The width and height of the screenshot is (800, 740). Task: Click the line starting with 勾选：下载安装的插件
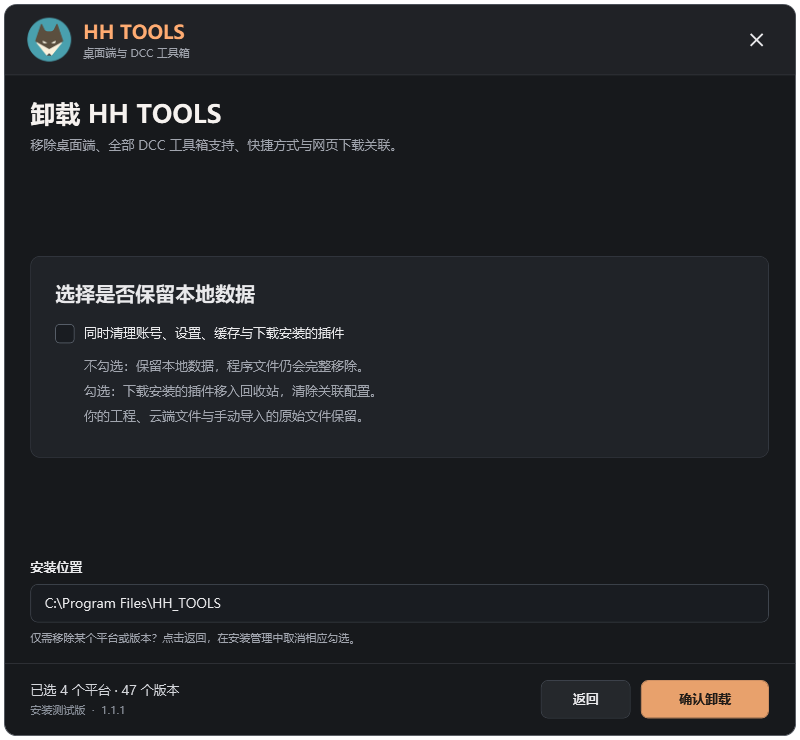(x=231, y=391)
